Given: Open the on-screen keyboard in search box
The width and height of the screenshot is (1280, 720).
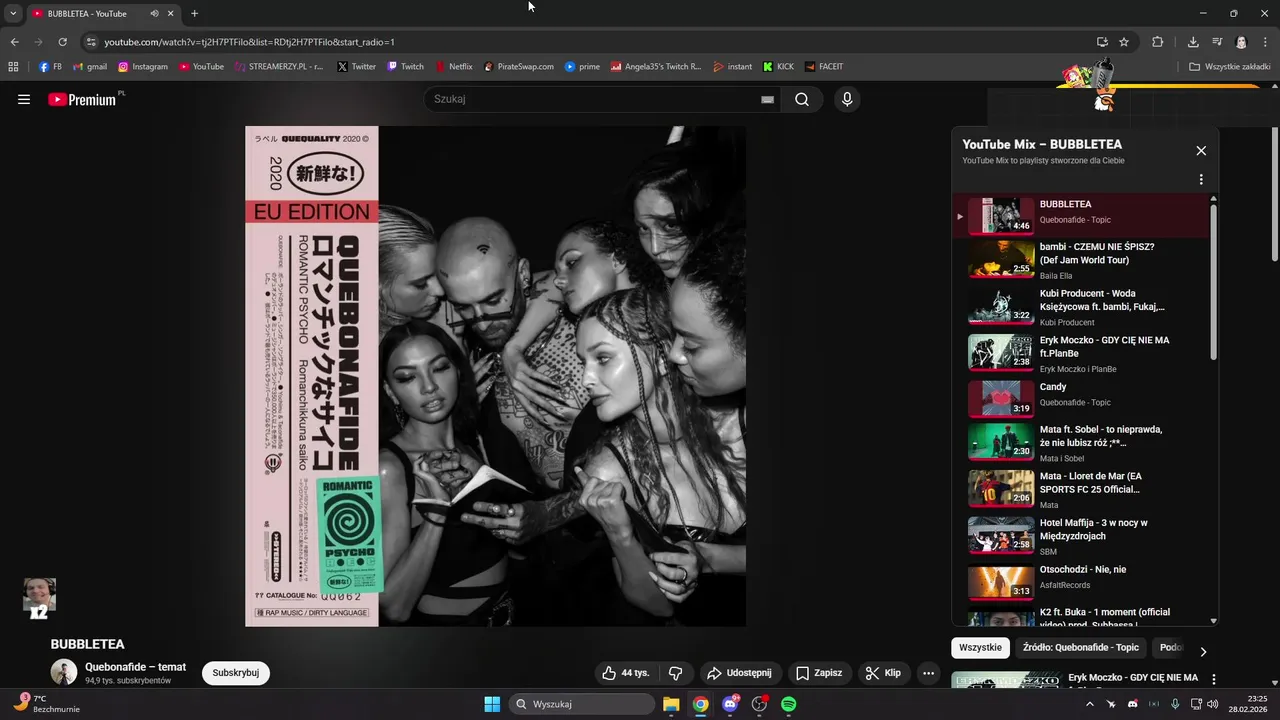Looking at the screenshot, I should click(x=767, y=99).
